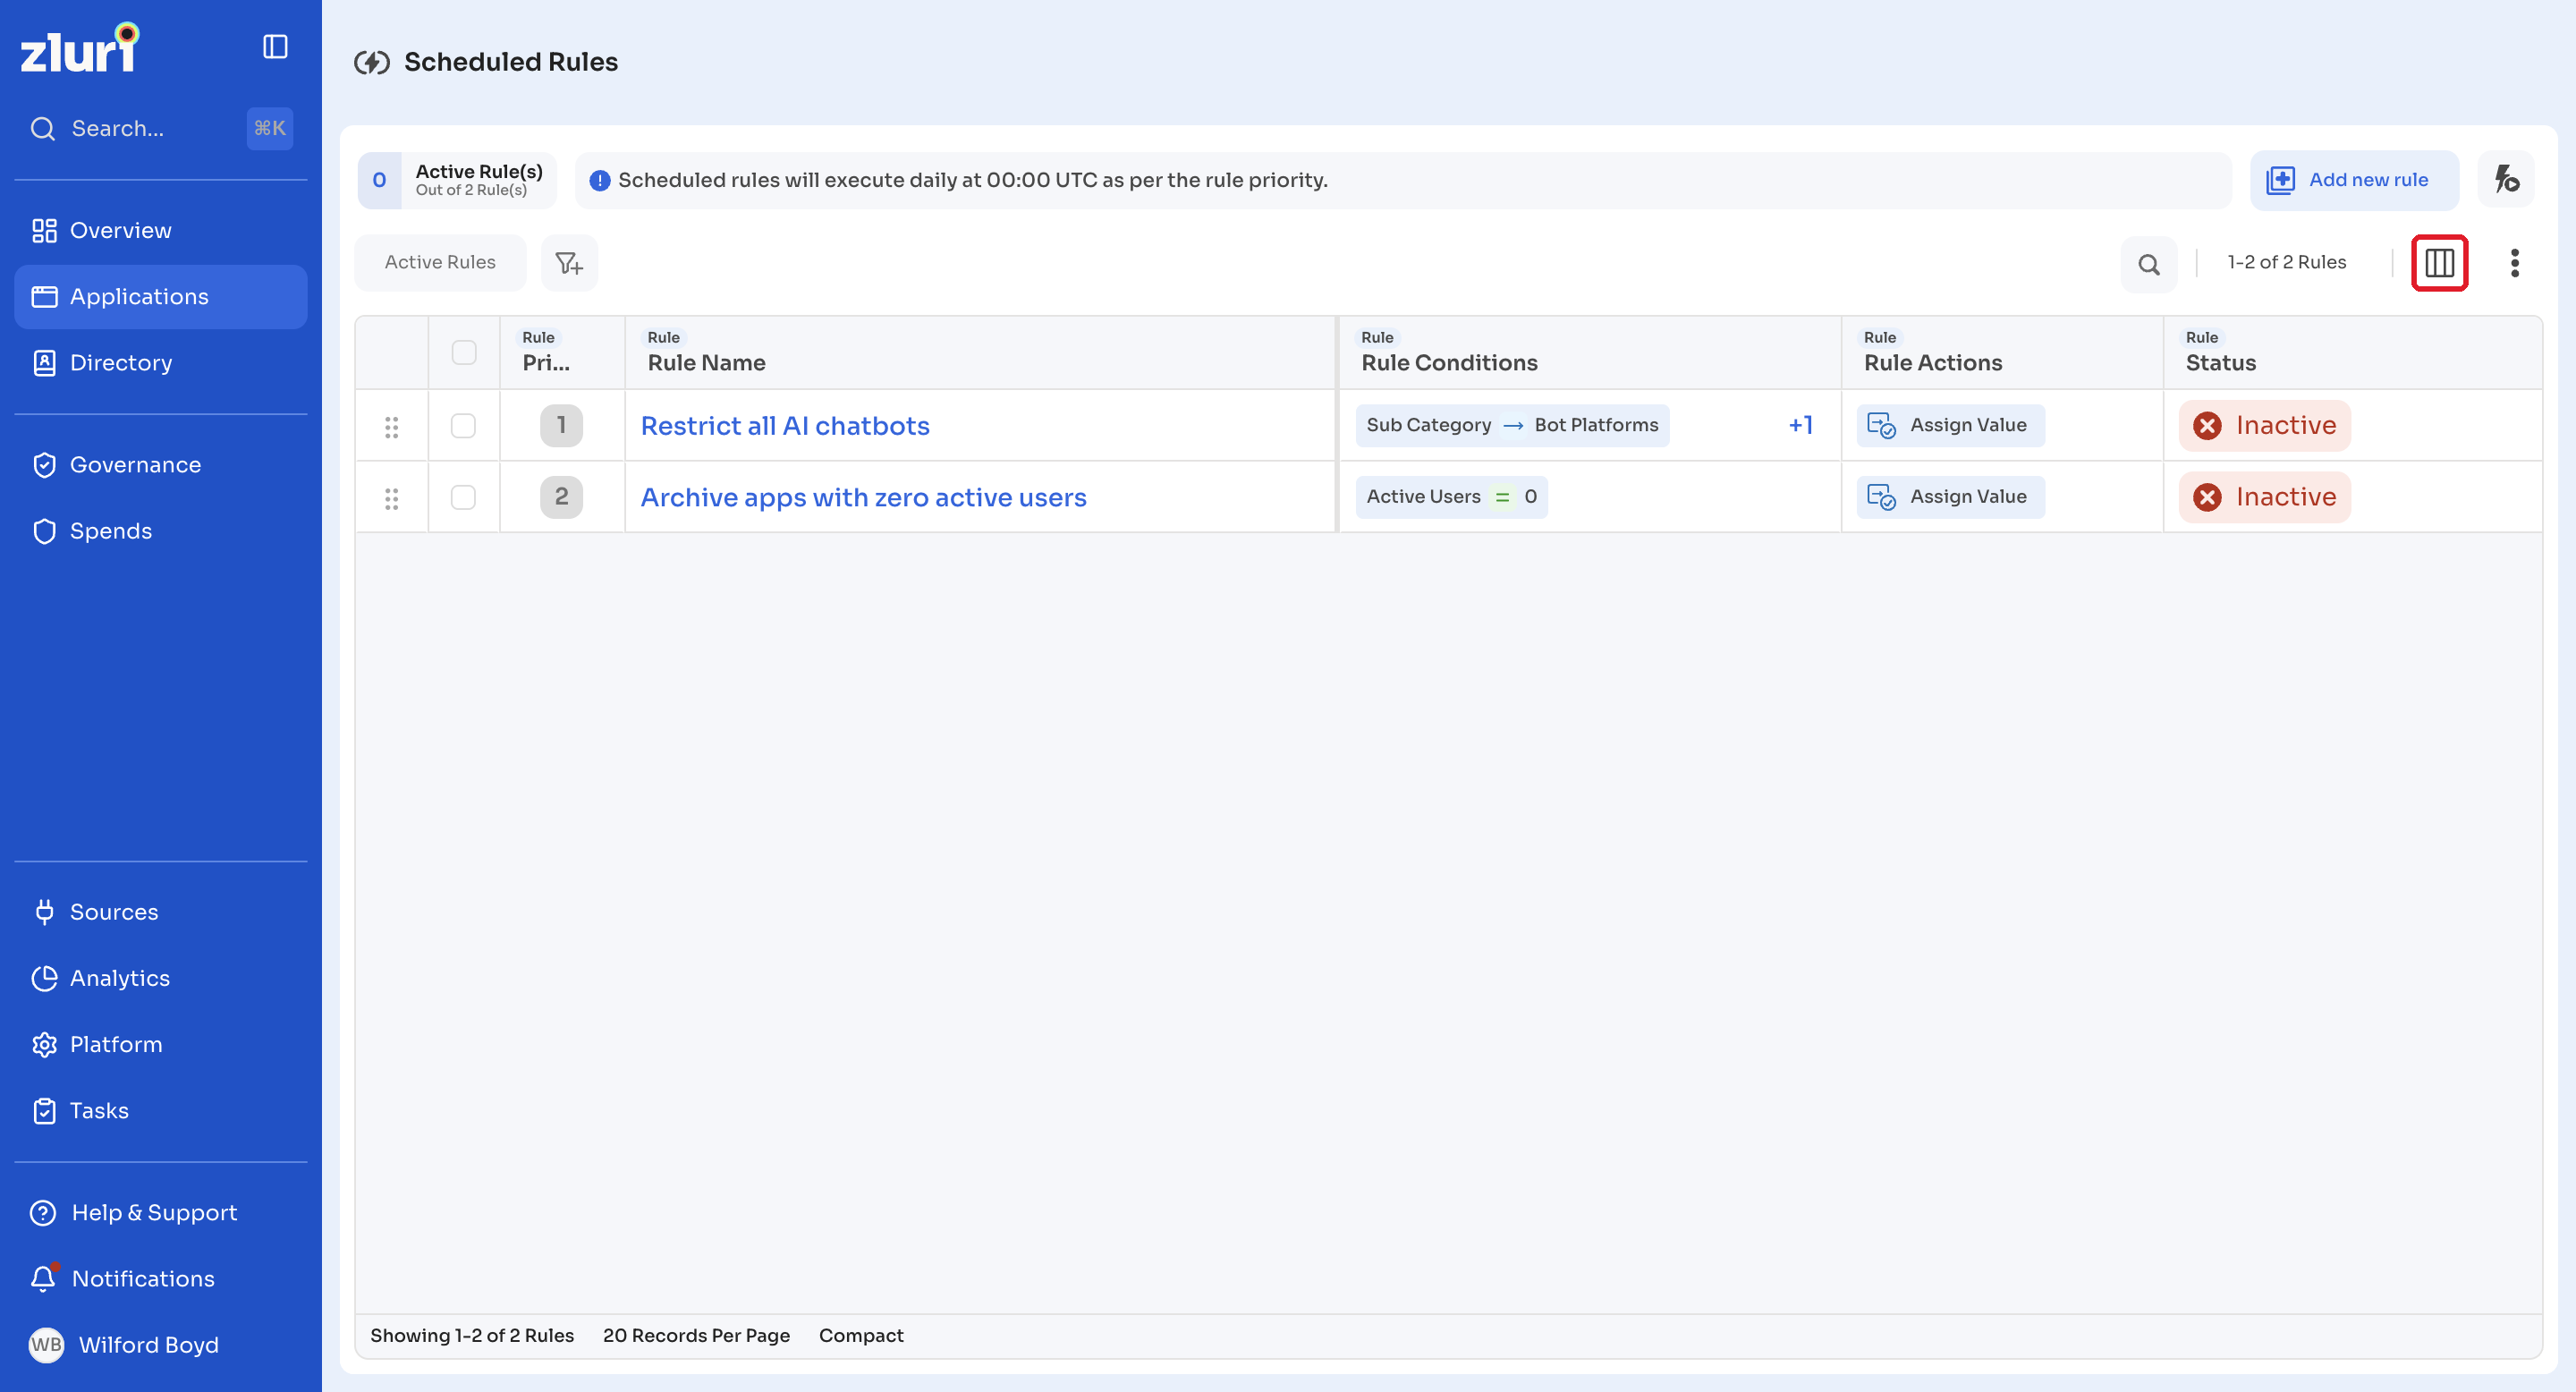Tick the checkbox for Archive apps rule
Image resolution: width=2576 pixels, height=1392 pixels.
(463, 498)
